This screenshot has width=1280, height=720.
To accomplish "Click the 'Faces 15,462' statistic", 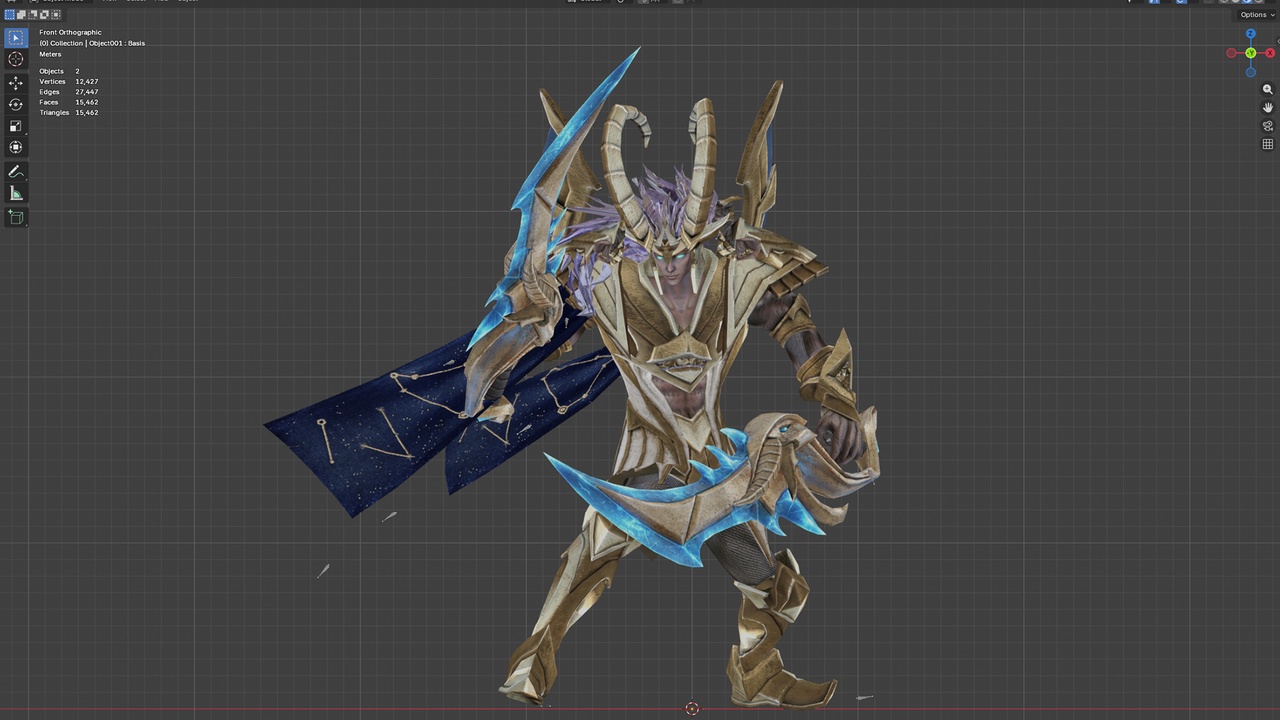I will (x=68, y=102).
